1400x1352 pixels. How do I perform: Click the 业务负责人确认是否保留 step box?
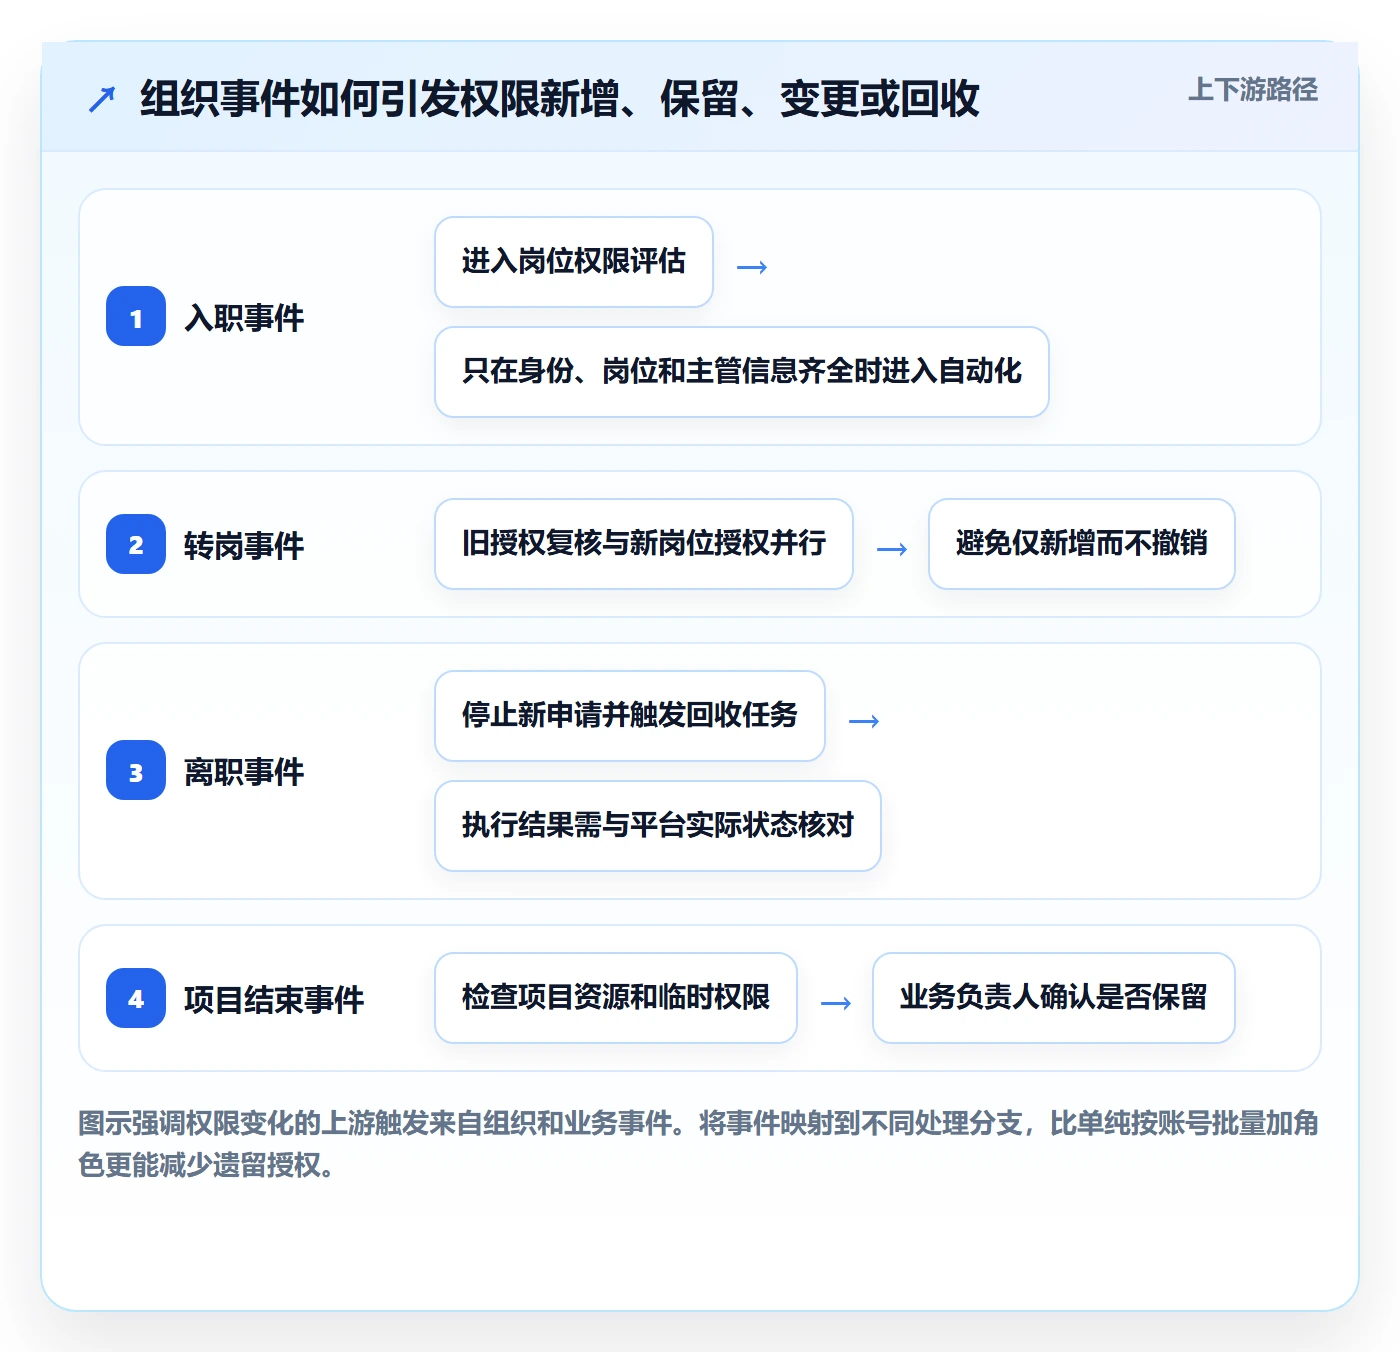[1054, 998]
